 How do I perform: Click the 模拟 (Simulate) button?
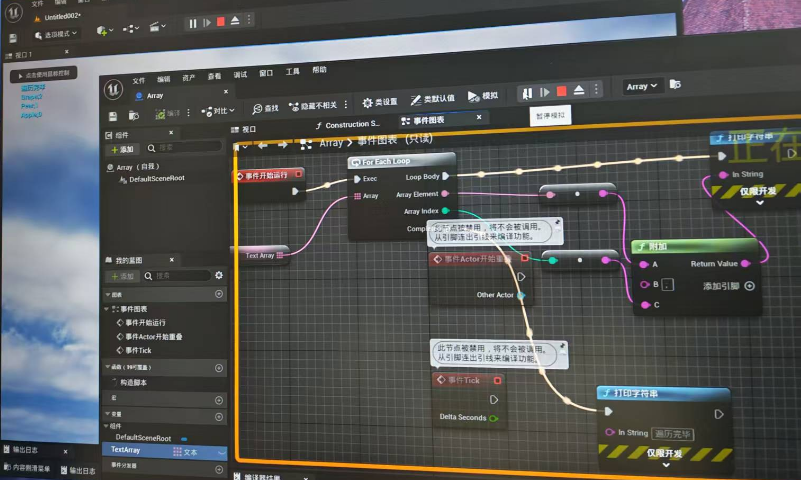click(483, 96)
